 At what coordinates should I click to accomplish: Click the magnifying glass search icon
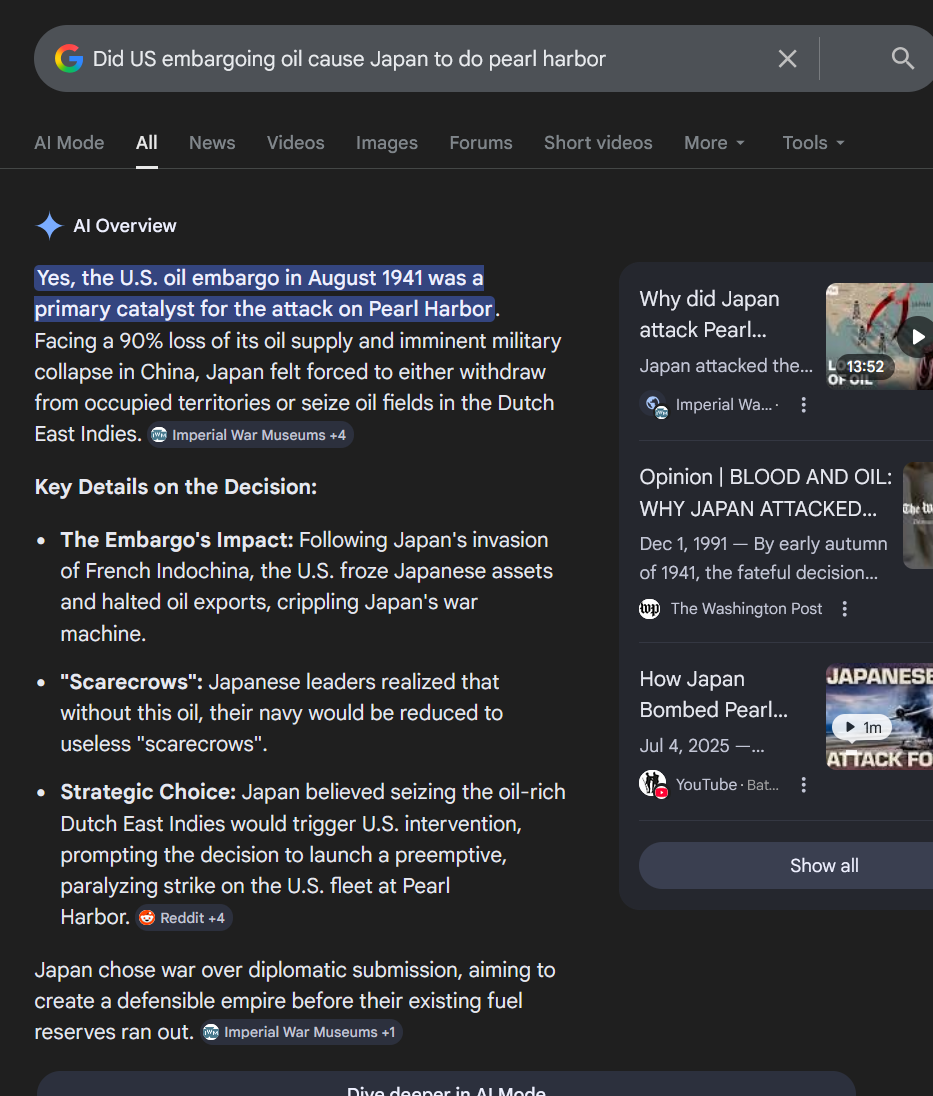pyautogui.click(x=902, y=59)
